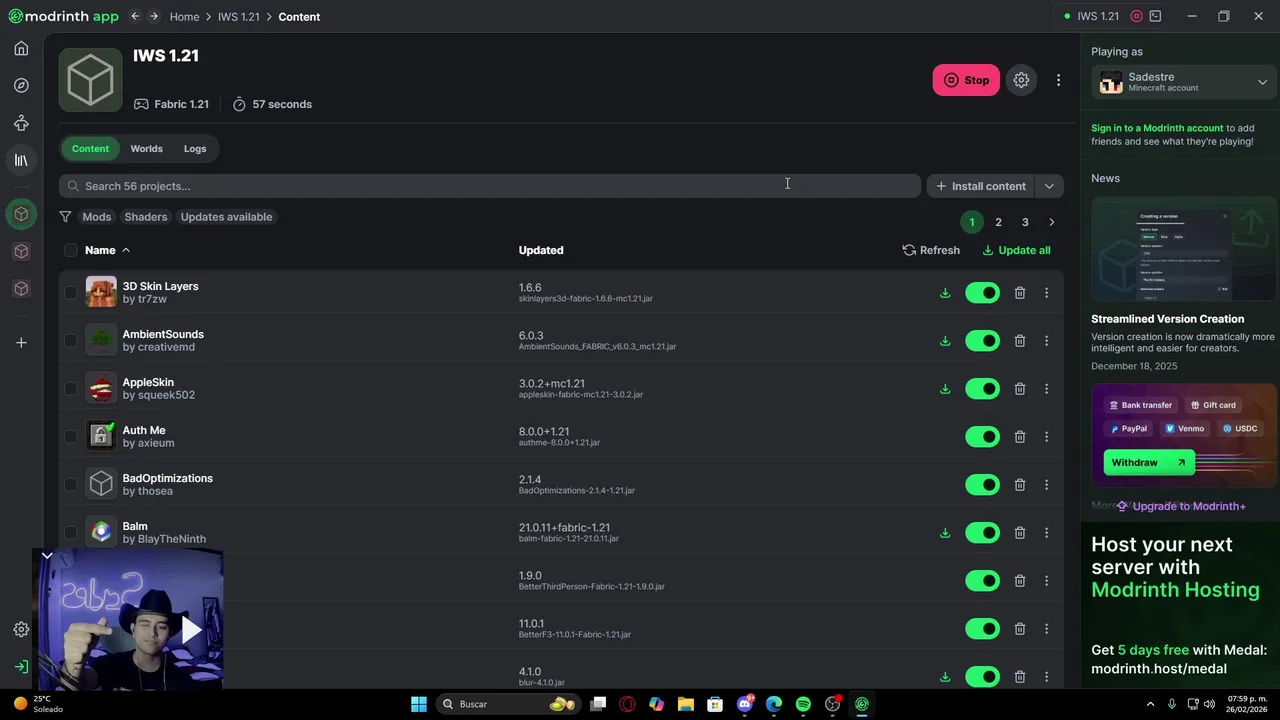Click the Microsoft Edge taskbar icon
Screen dimensions: 1280x720
click(774, 704)
